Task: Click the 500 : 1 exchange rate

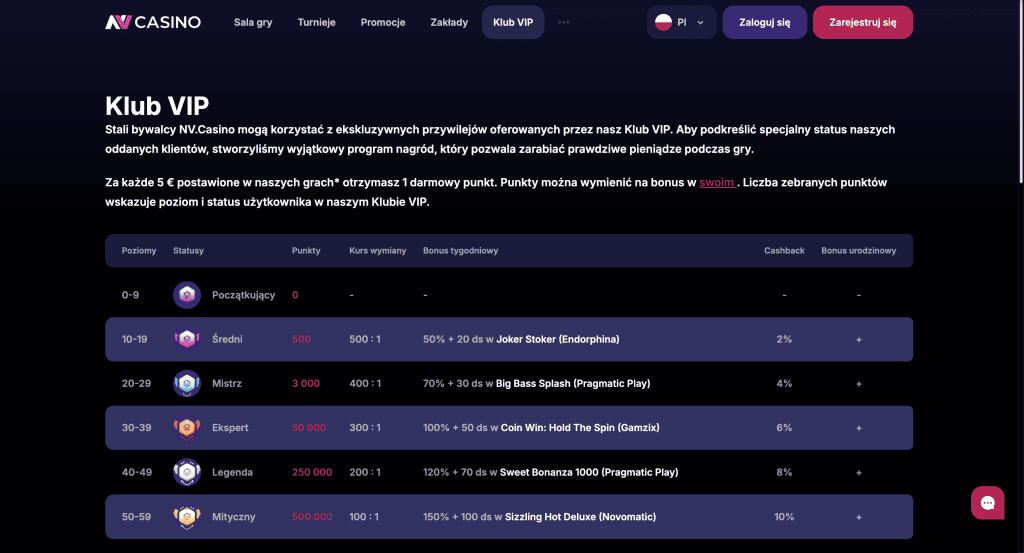Action: (x=364, y=340)
